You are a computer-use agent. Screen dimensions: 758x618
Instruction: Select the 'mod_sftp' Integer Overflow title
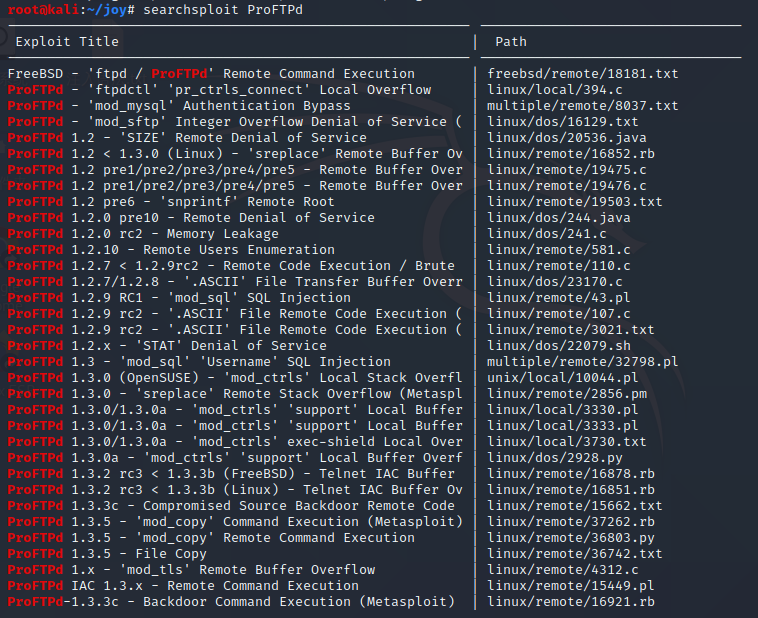pyautogui.click(x=235, y=121)
